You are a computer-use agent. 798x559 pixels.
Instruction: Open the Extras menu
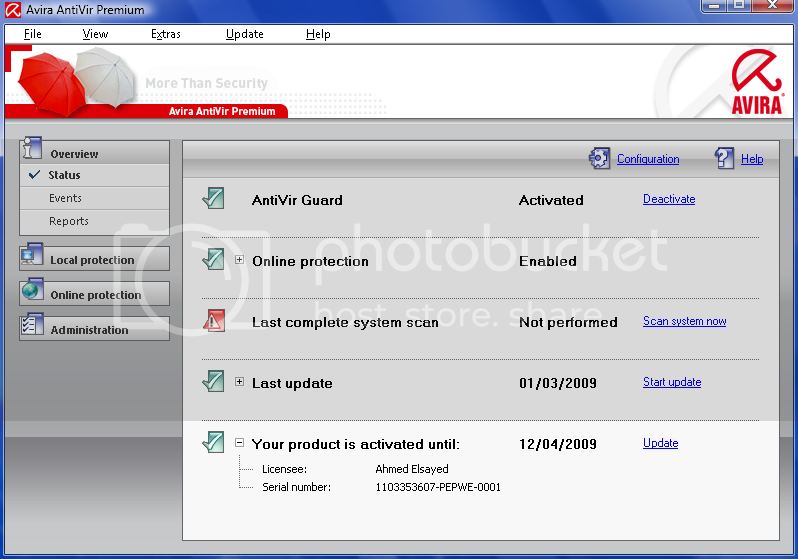[166, 34]
